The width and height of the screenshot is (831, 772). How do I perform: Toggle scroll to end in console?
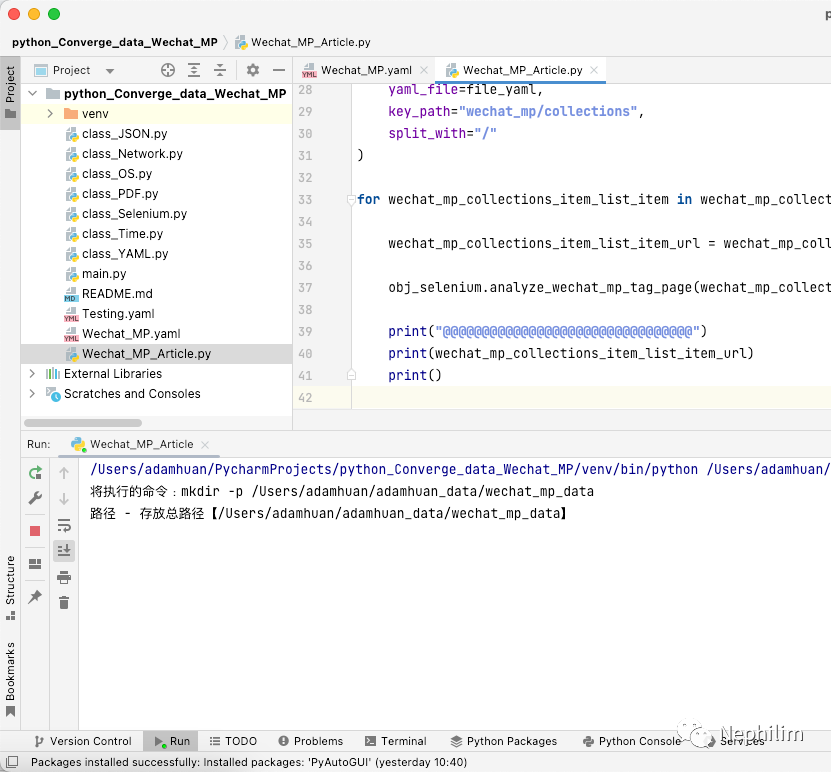pos(64,550)
